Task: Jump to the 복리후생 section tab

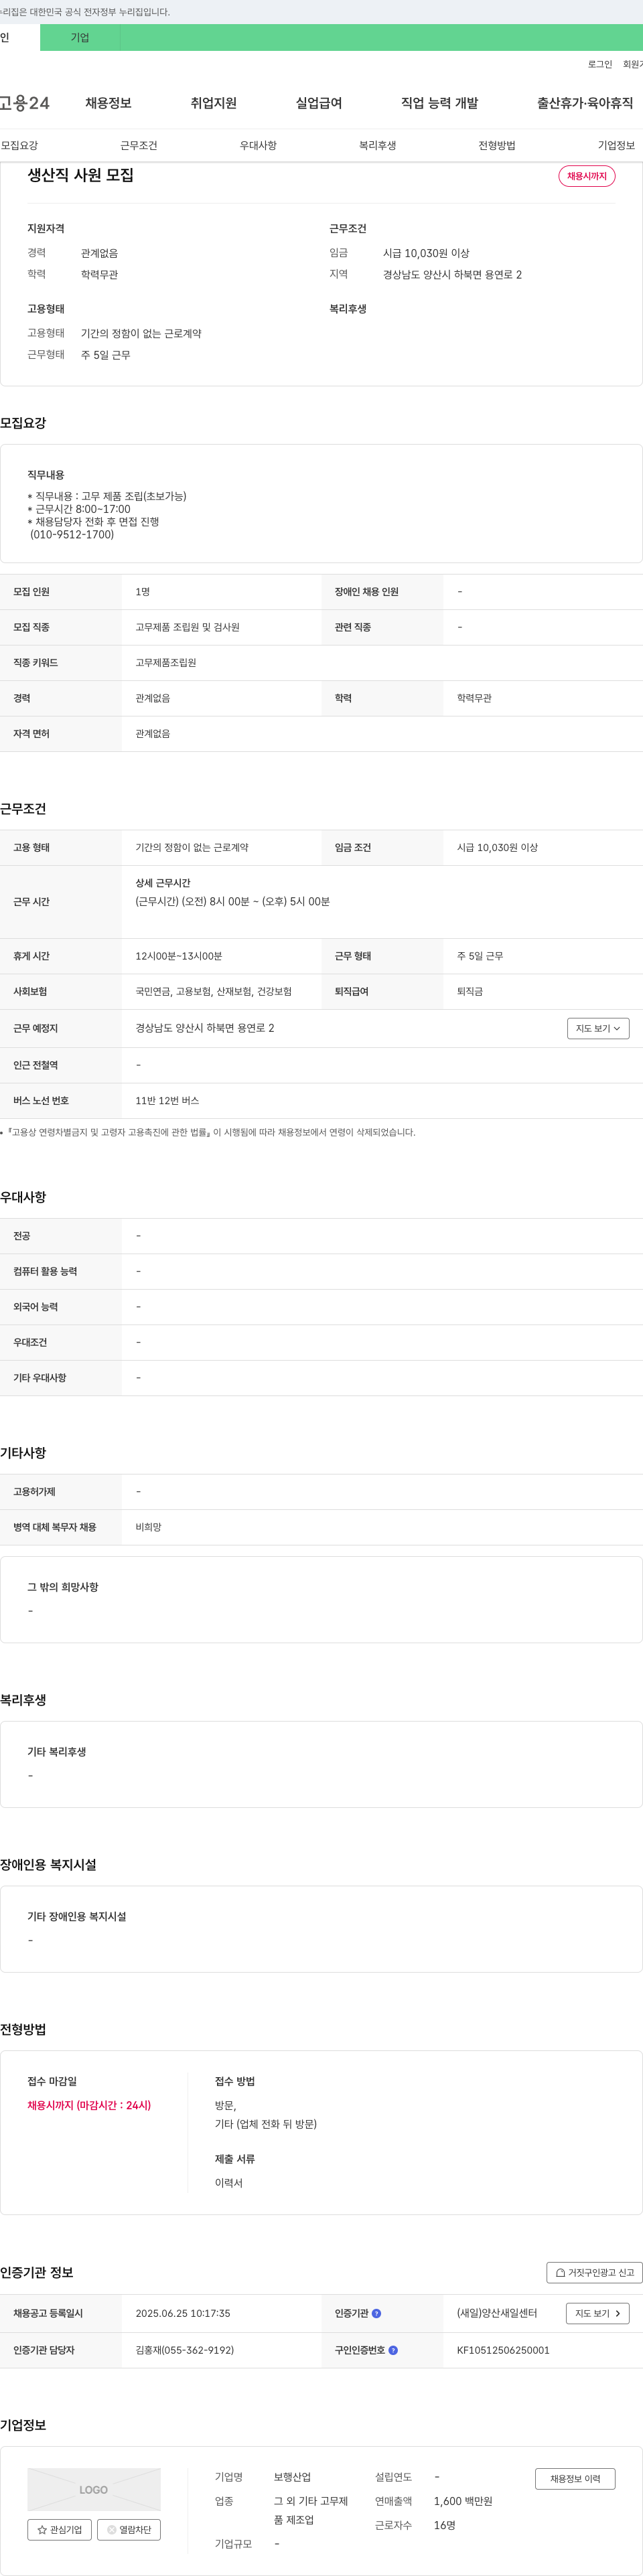Action: (378, 145)
